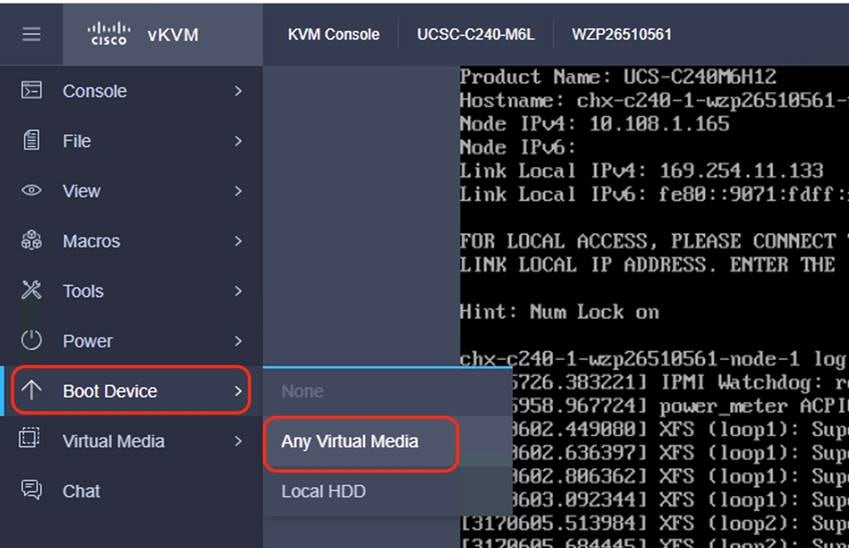Open the Macros menu item
The height and width of the screenshot is (548, 849).
point(131,241)
